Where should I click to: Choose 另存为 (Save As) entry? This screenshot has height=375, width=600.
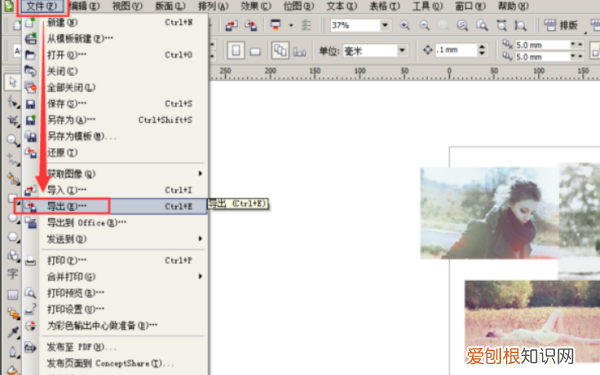(115, 120)
